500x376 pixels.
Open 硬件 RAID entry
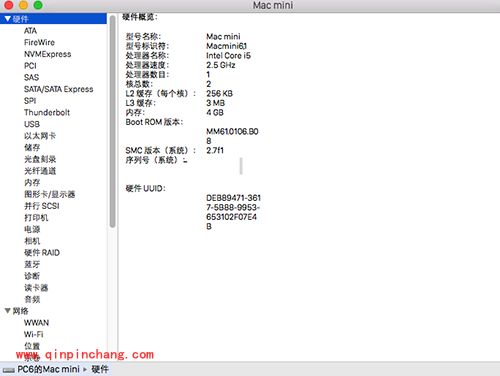tap(42, 252)
